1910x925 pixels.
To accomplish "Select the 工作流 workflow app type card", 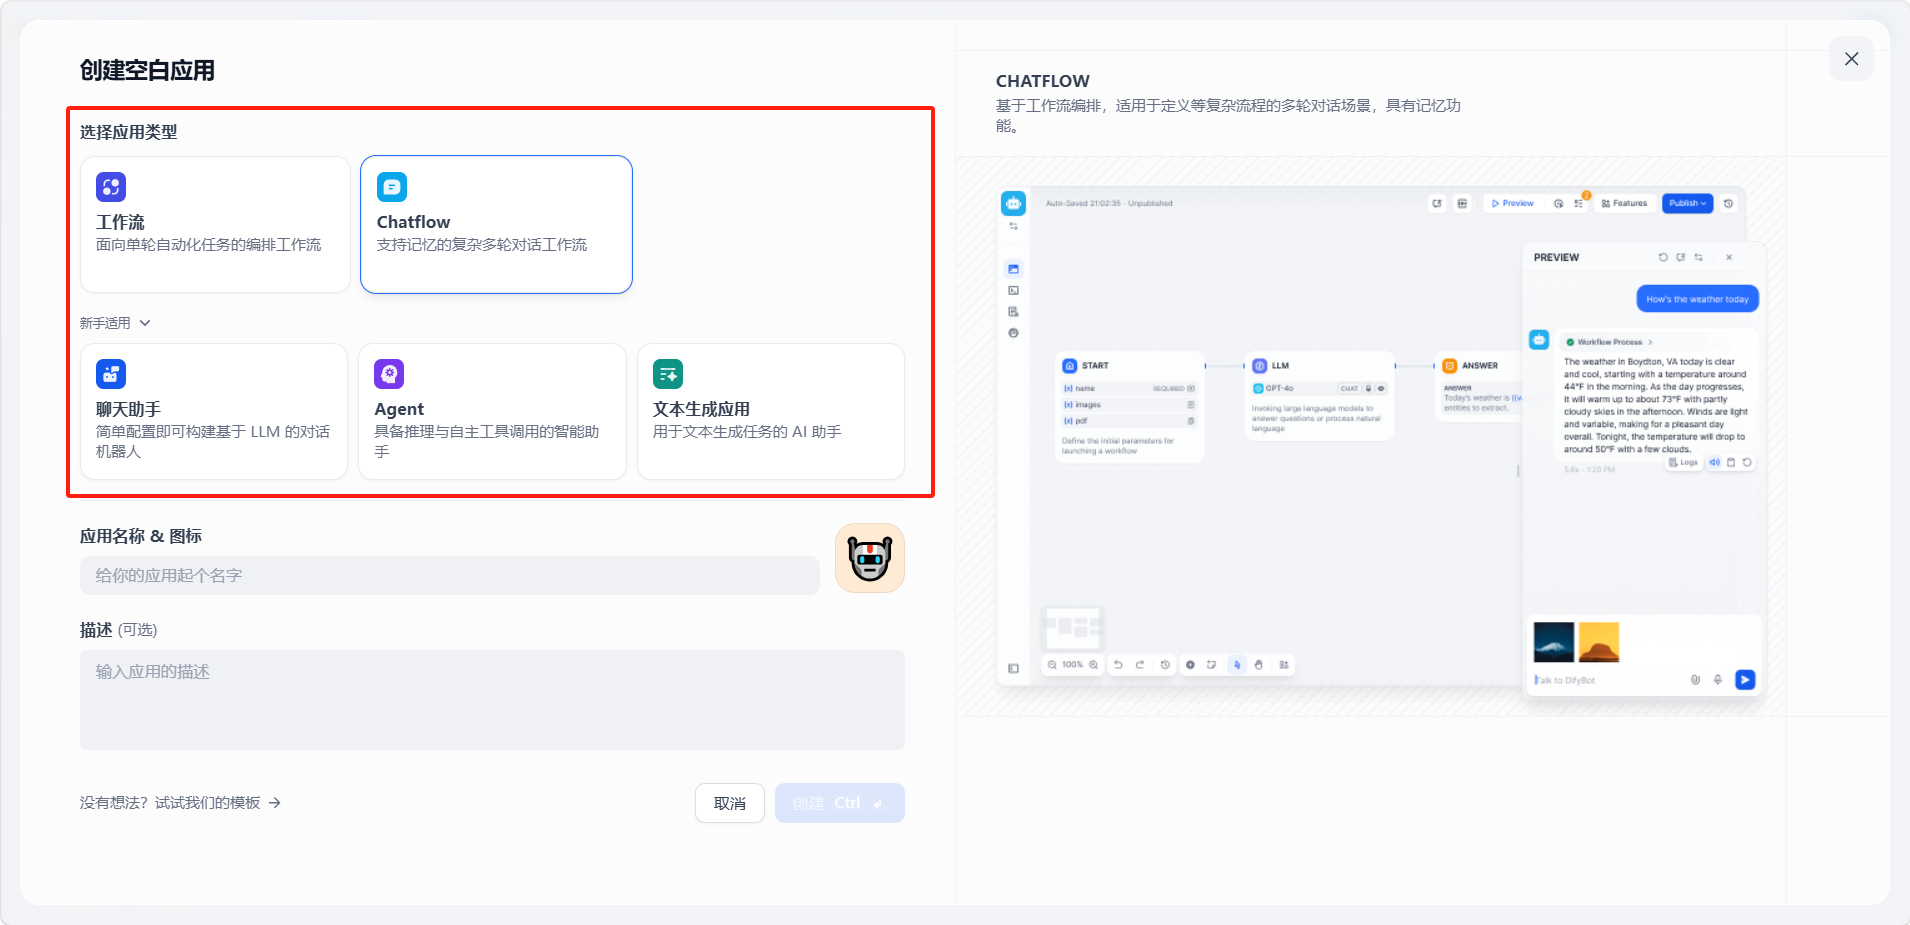I will (214, 224).
